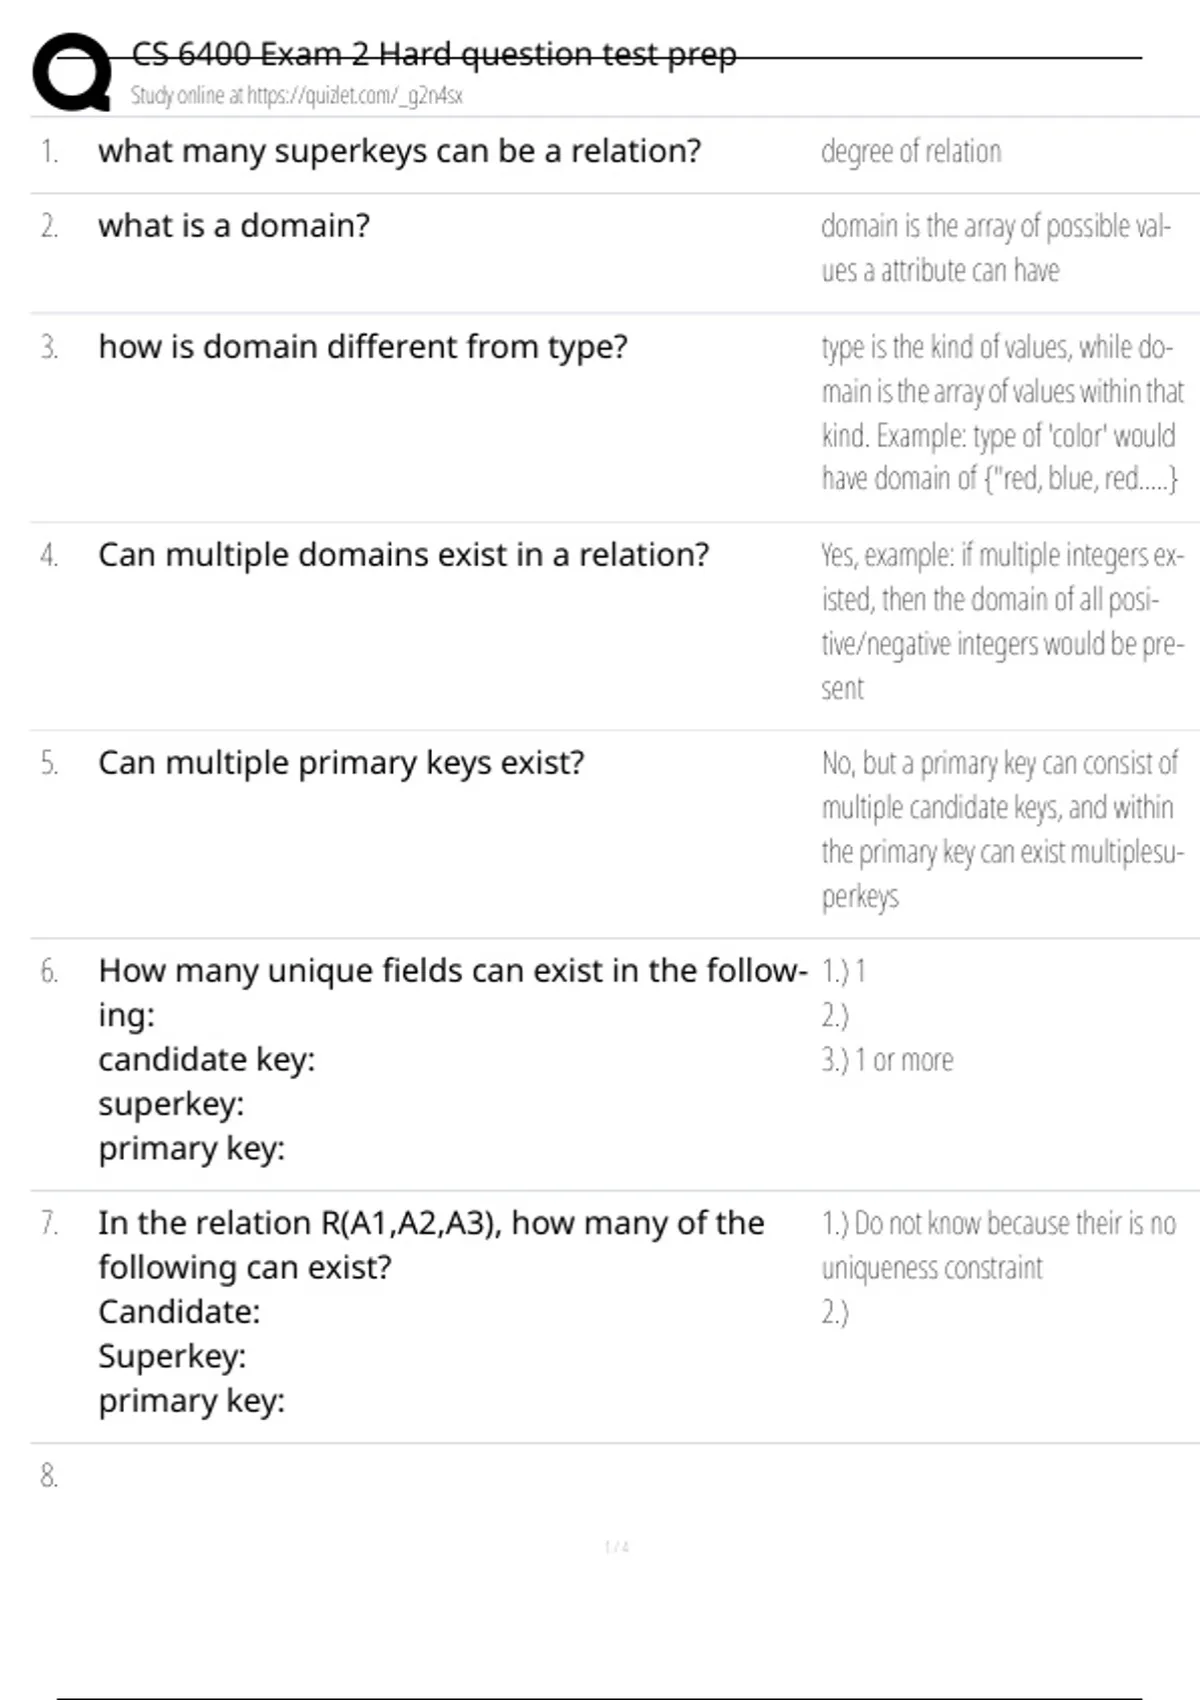The image size is (1200, 1700).
Task: Select the 'what is a domain?' question
Action: [x=233, y=226]
